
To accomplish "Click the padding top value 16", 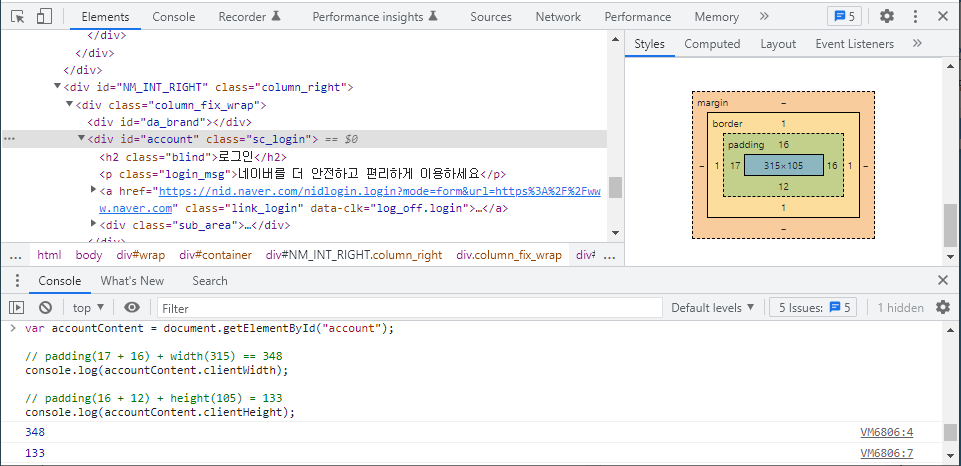I will [783, 145].
